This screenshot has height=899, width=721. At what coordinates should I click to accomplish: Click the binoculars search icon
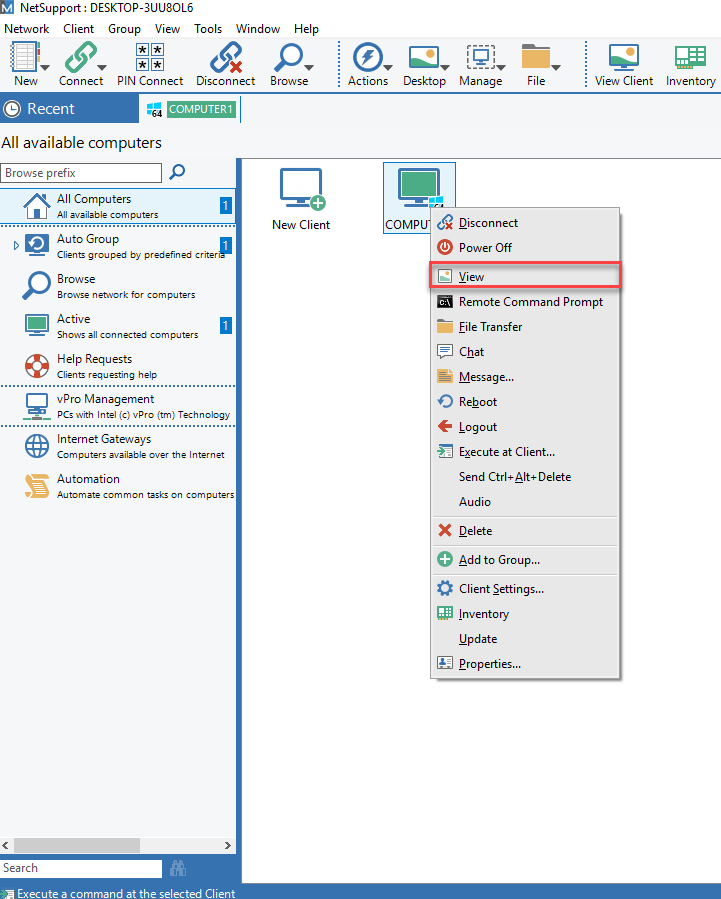click(178, 868)
